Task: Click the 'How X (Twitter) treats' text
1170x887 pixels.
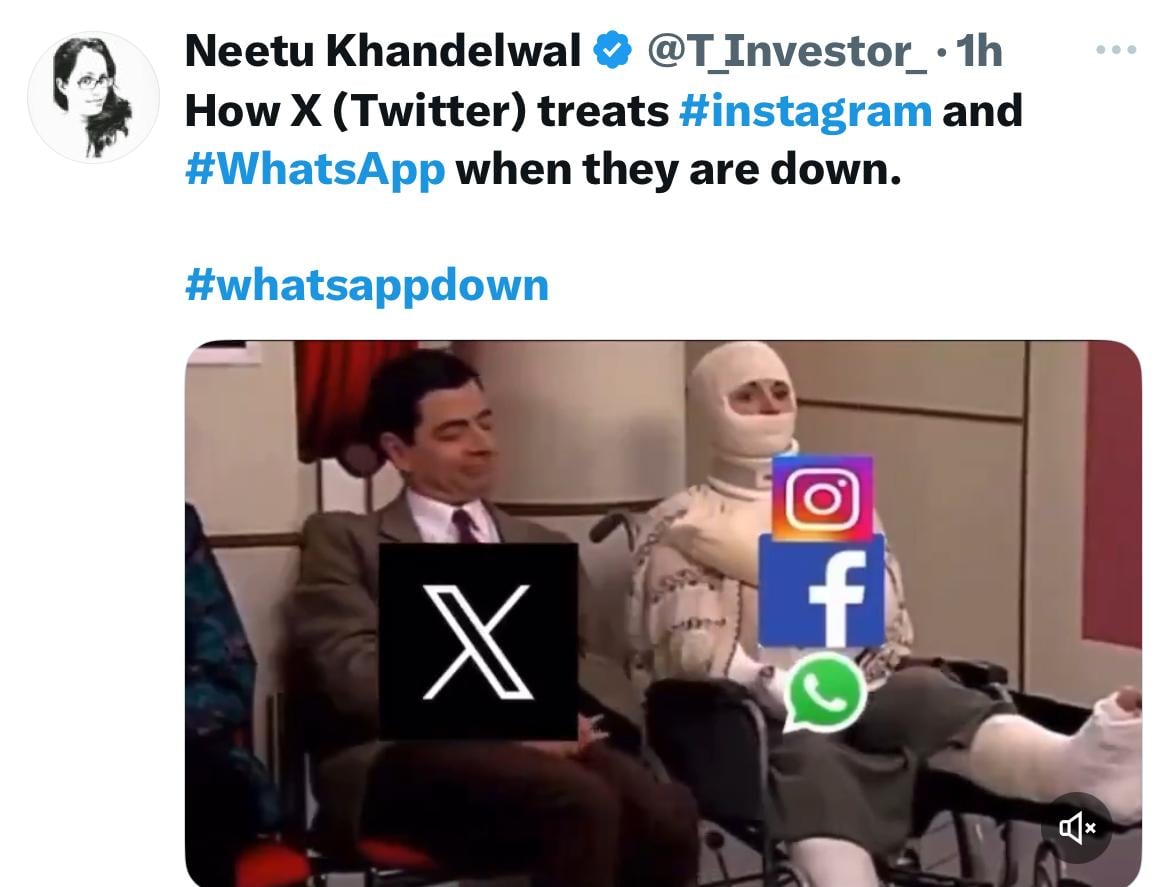Action: (x=427, y=111)
